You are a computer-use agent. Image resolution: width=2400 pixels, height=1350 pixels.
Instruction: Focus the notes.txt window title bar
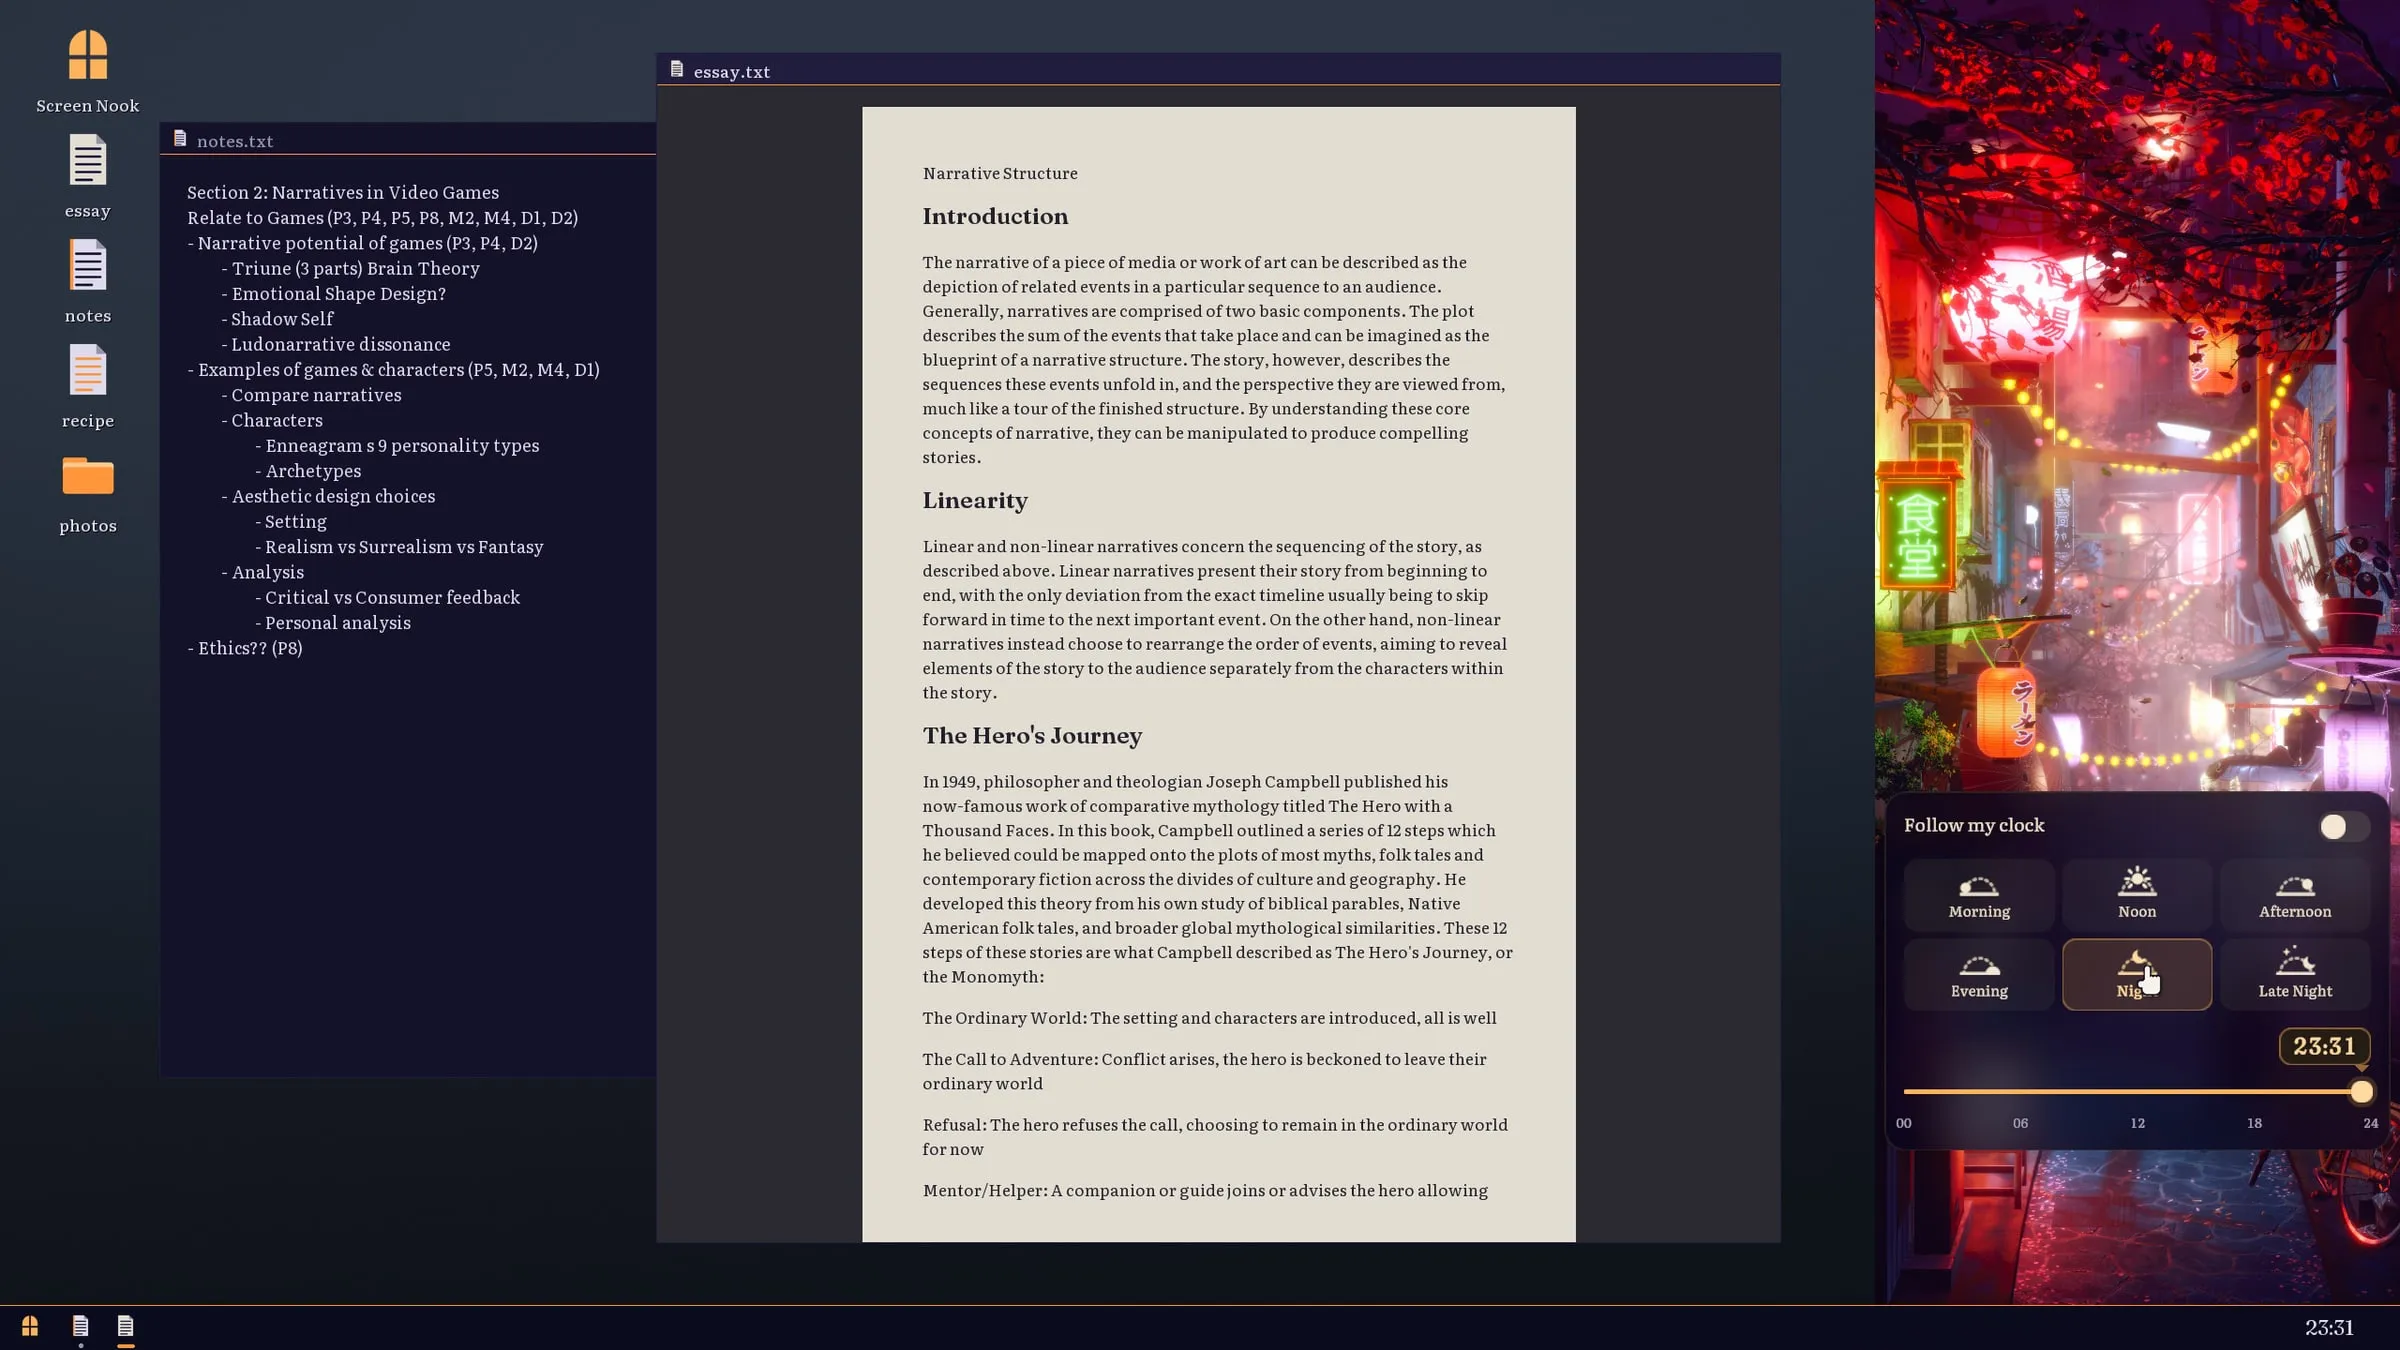pos(408,139)
